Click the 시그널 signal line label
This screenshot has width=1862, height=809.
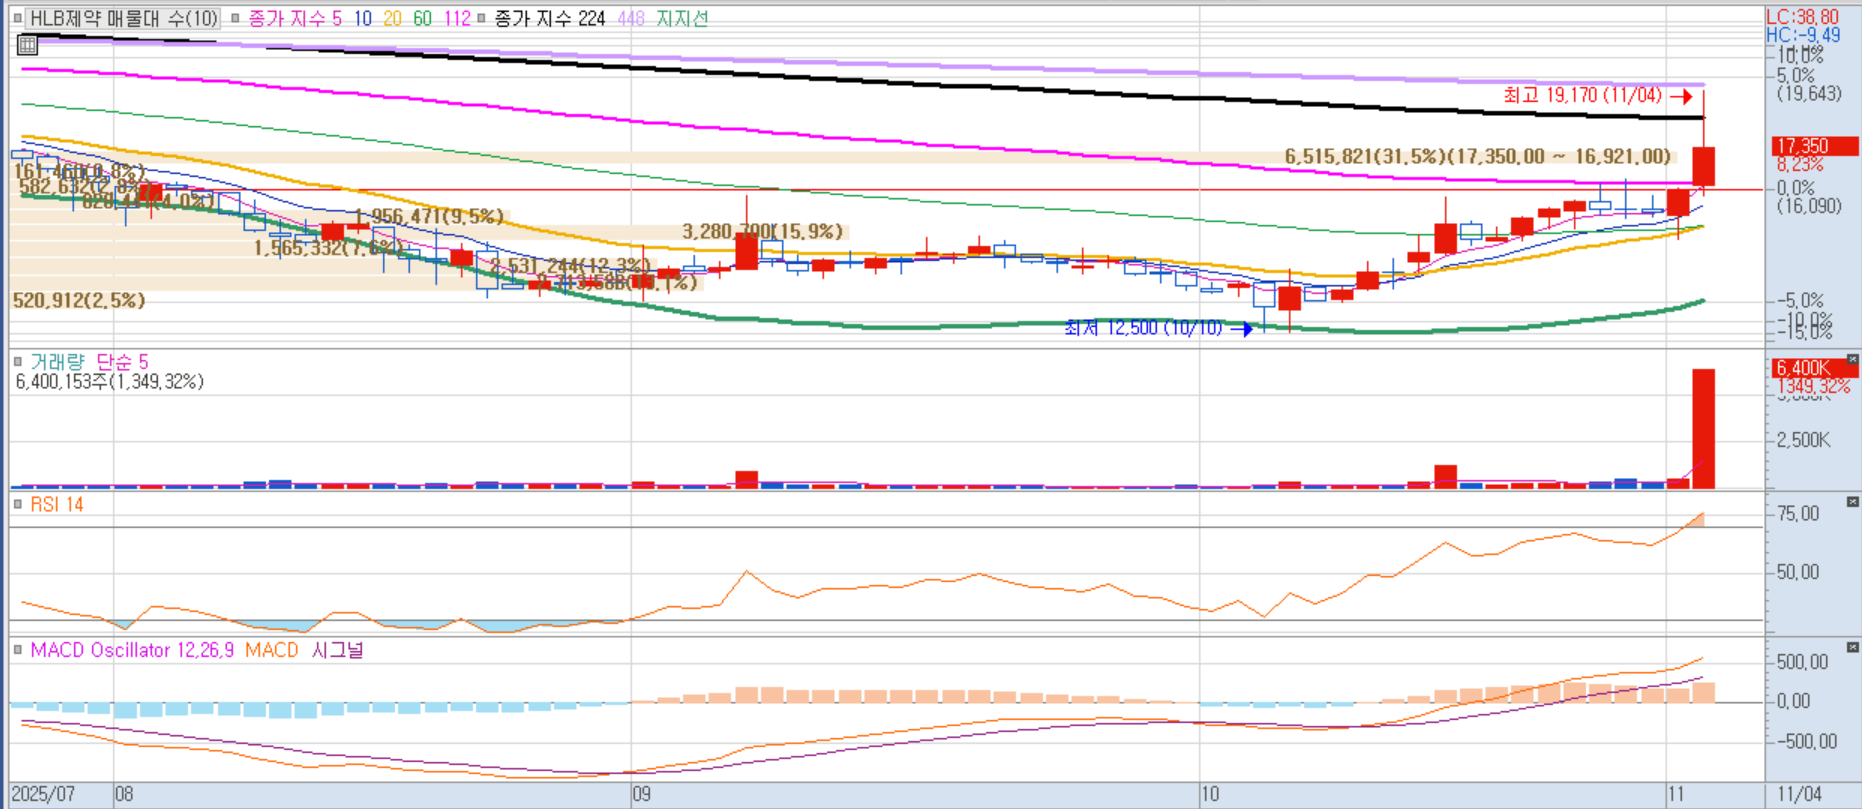pyautogui.click(x=337, y=650)
